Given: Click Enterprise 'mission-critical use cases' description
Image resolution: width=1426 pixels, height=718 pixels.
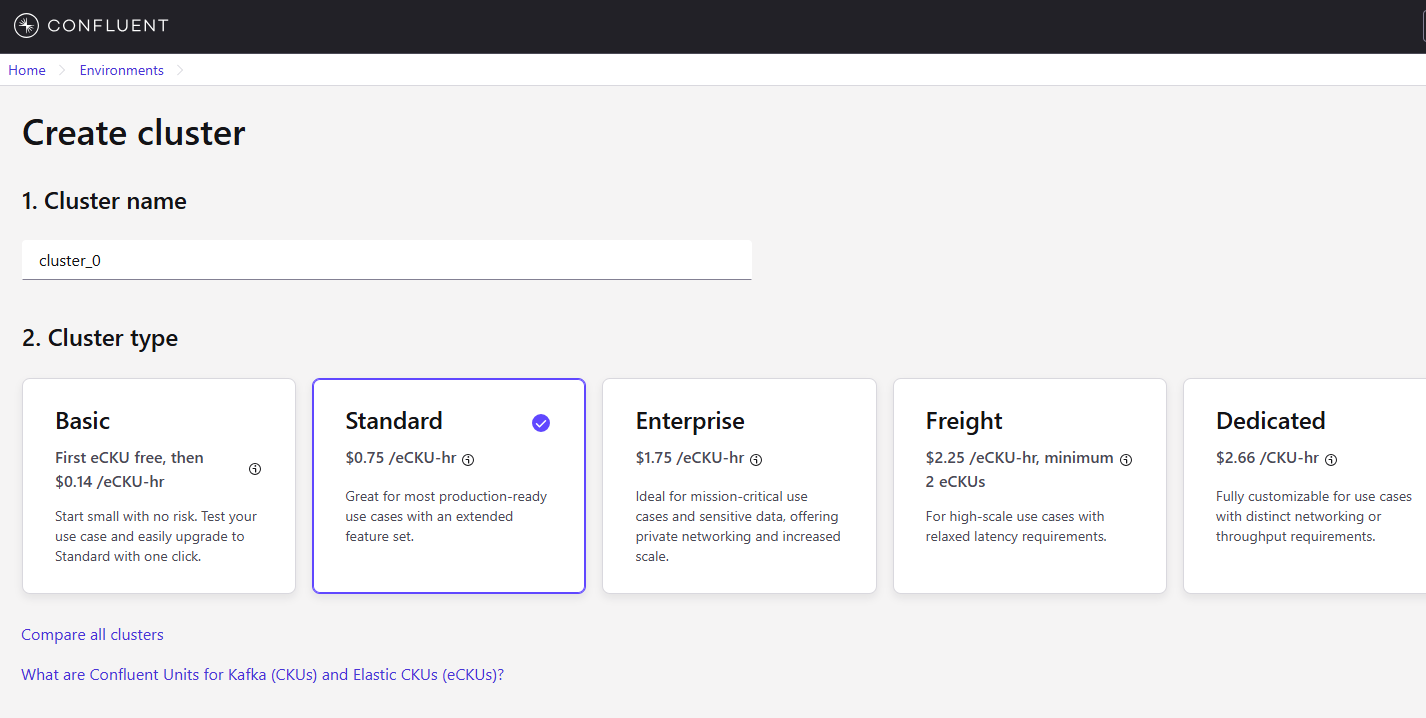Looking at the screenshot, I should (738, 526).
